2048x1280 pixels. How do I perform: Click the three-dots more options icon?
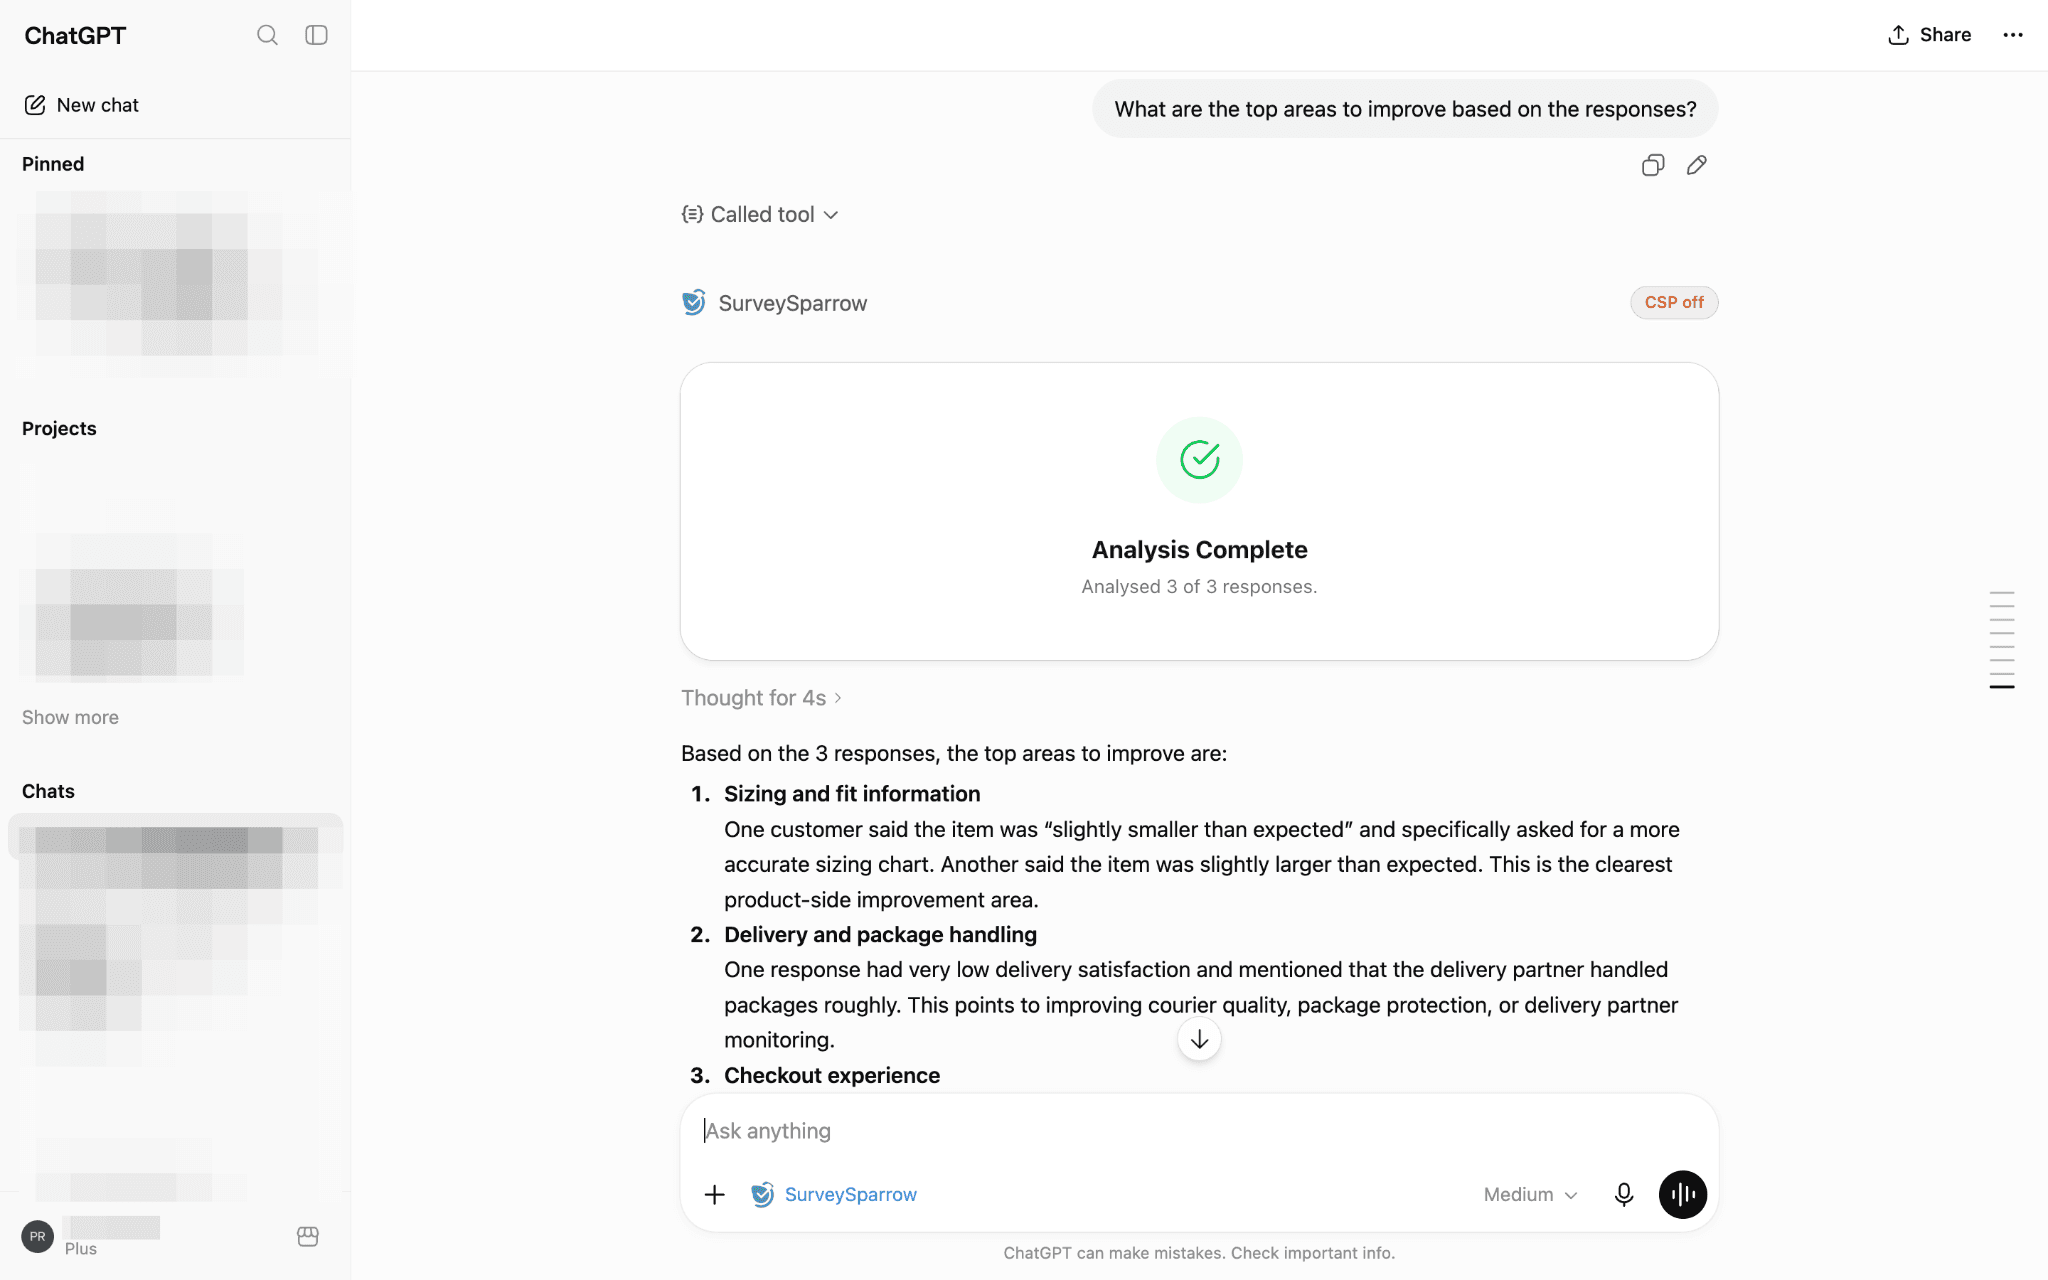[2013, 35]
